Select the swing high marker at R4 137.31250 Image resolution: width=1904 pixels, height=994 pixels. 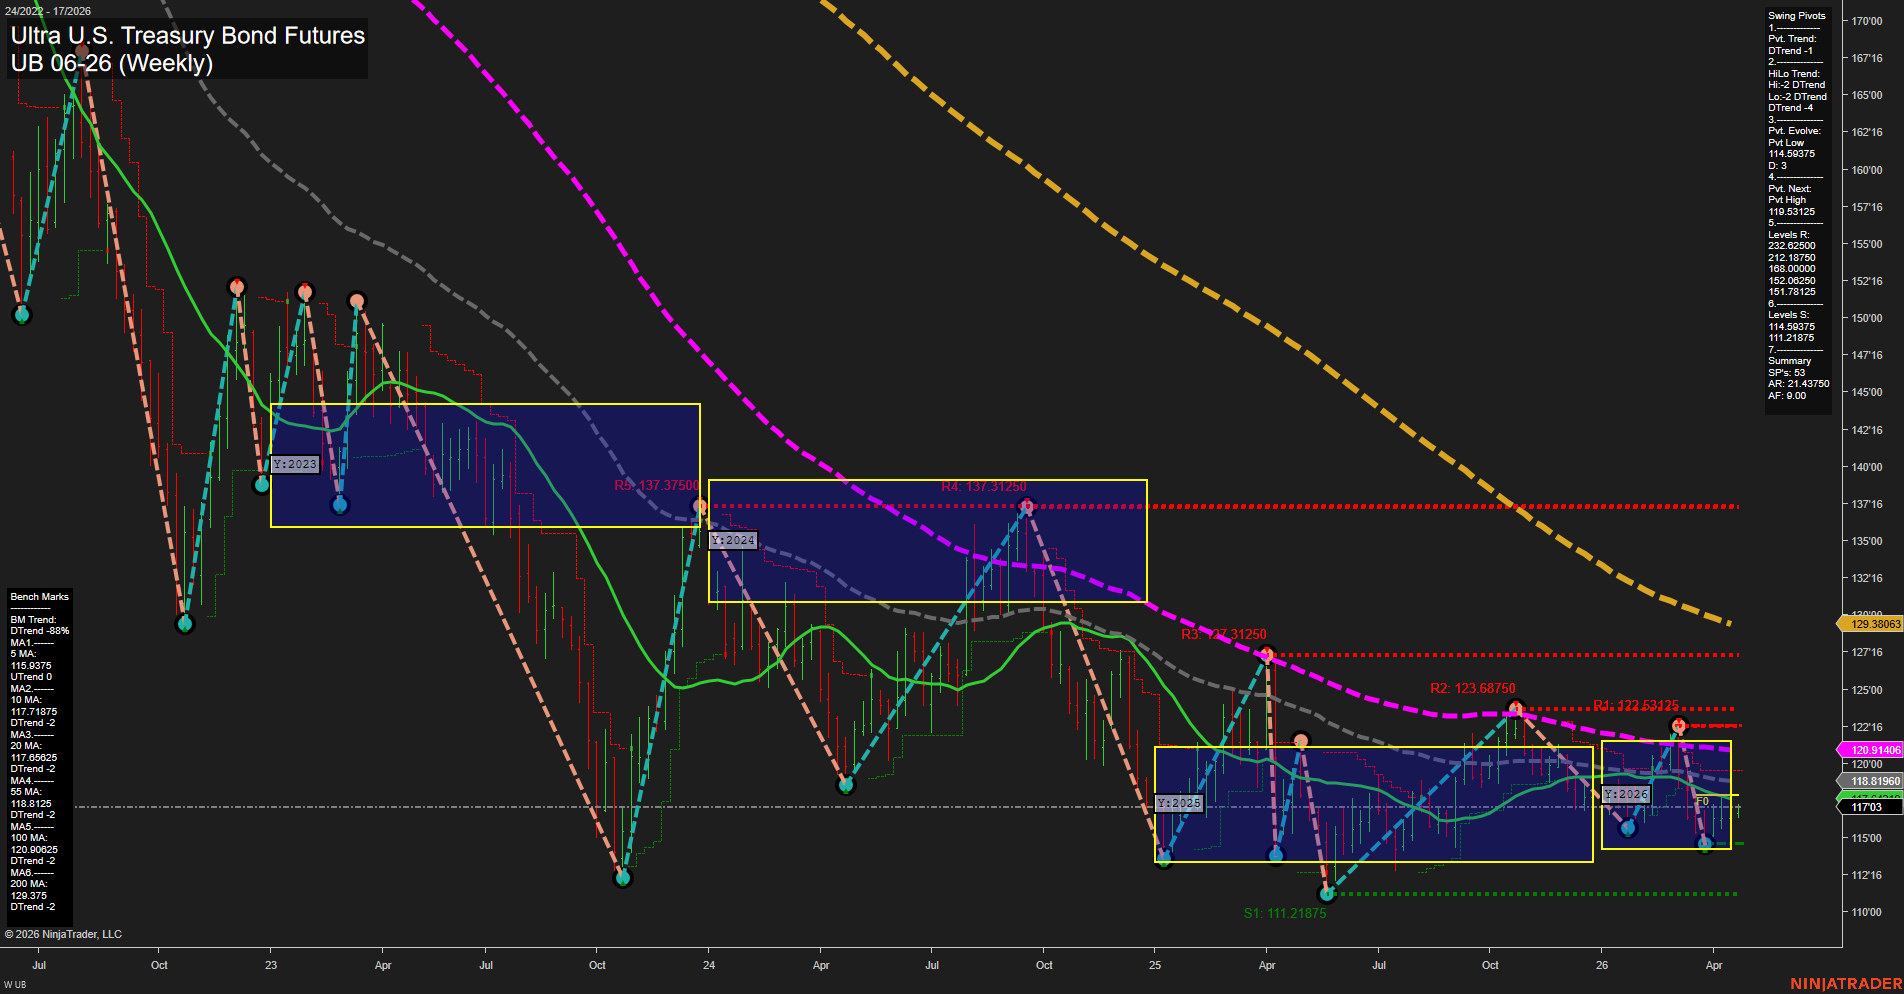coord(1026,506)
